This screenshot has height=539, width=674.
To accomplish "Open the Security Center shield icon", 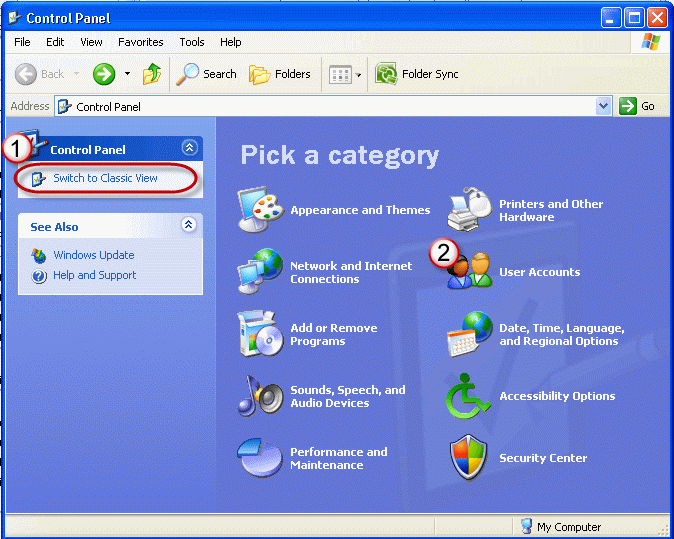I will coord(469,457).
